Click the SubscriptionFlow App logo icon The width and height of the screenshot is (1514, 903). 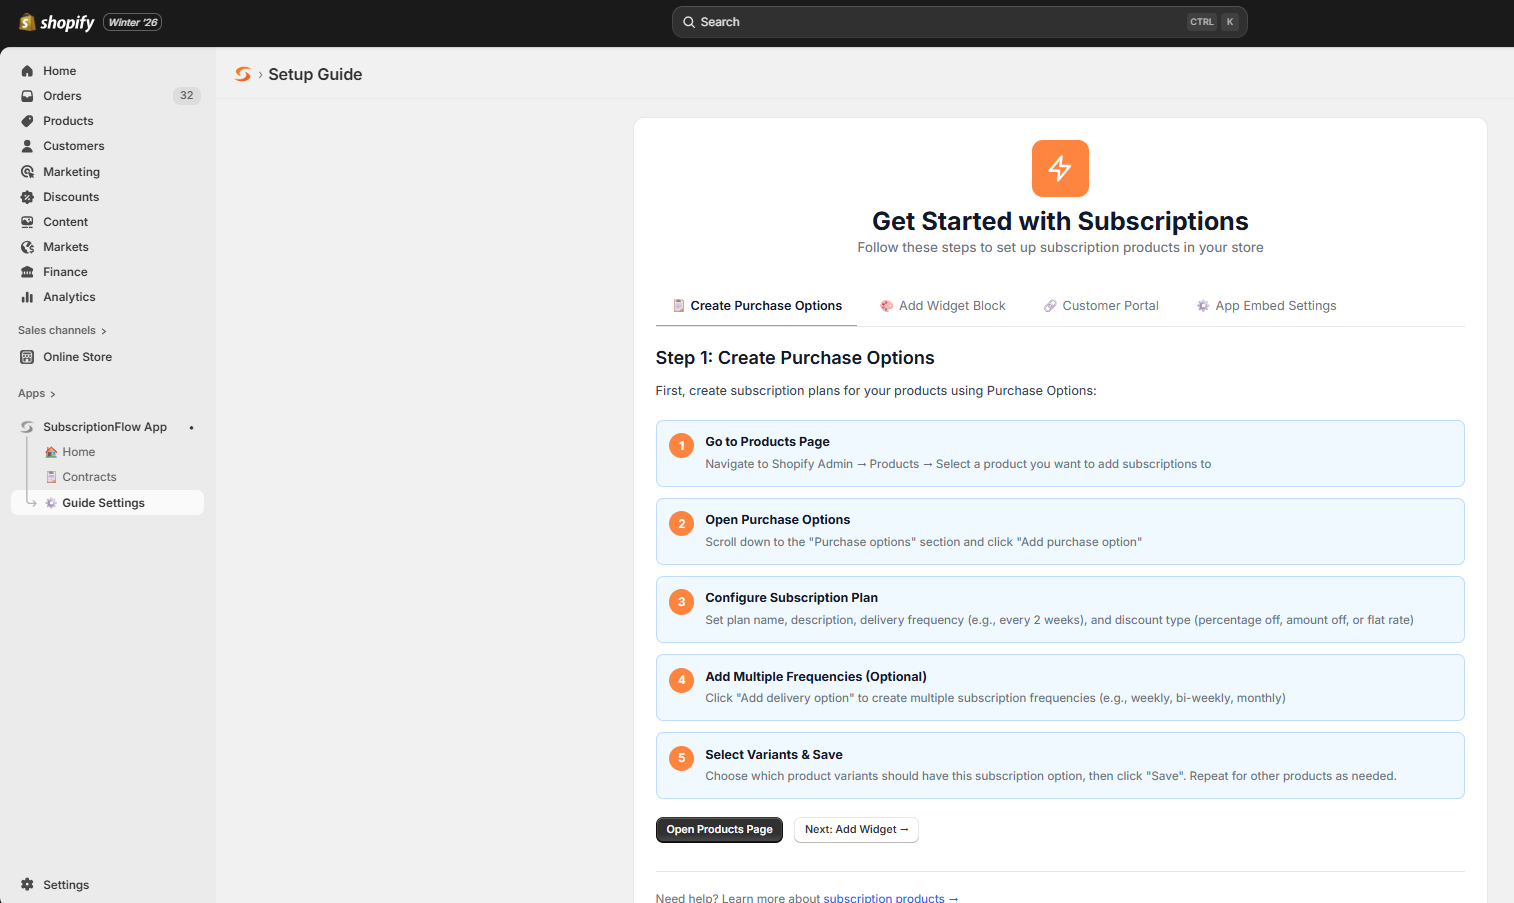pyautogui.click(x=27, y=427)
